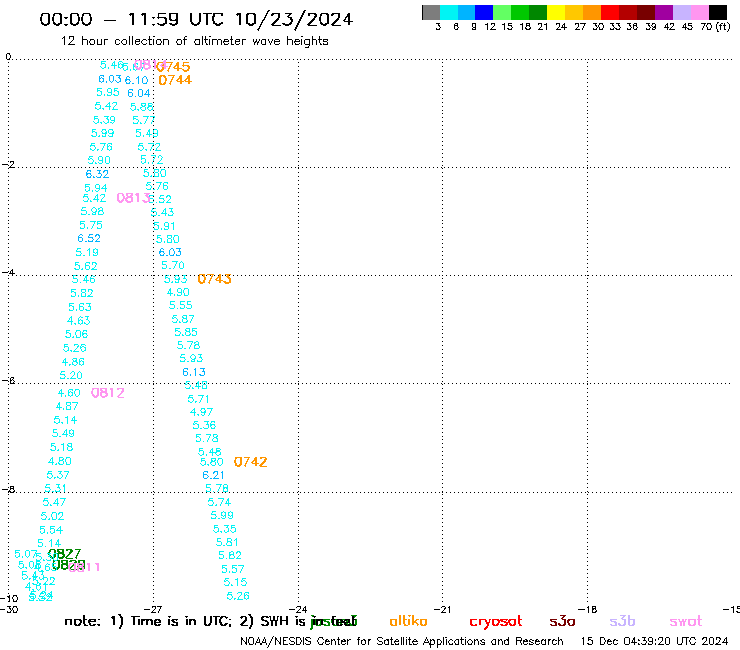Click the 'altika' satellite legend label
Viewport: 740px width, 650px height.
(x=408, y=621)
